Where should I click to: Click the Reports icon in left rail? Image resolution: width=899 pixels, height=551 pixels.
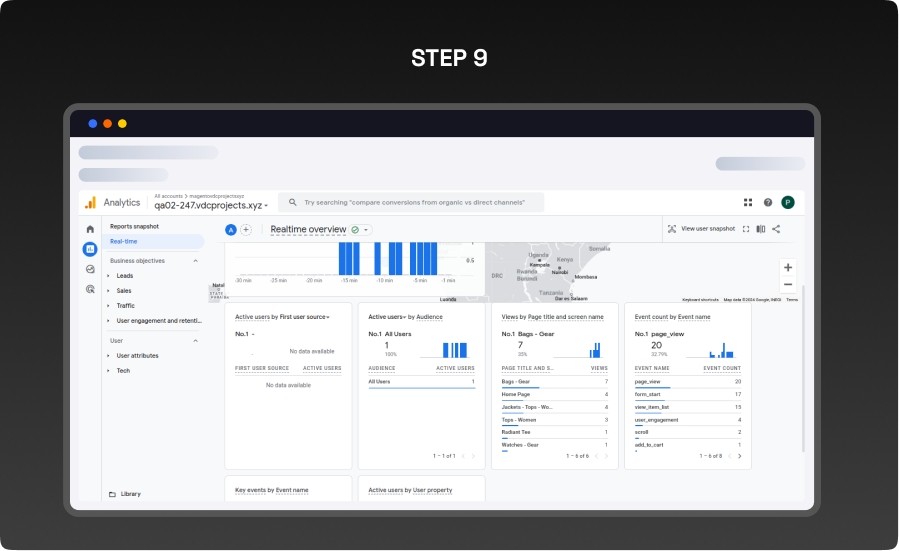(x=90, y=249)
